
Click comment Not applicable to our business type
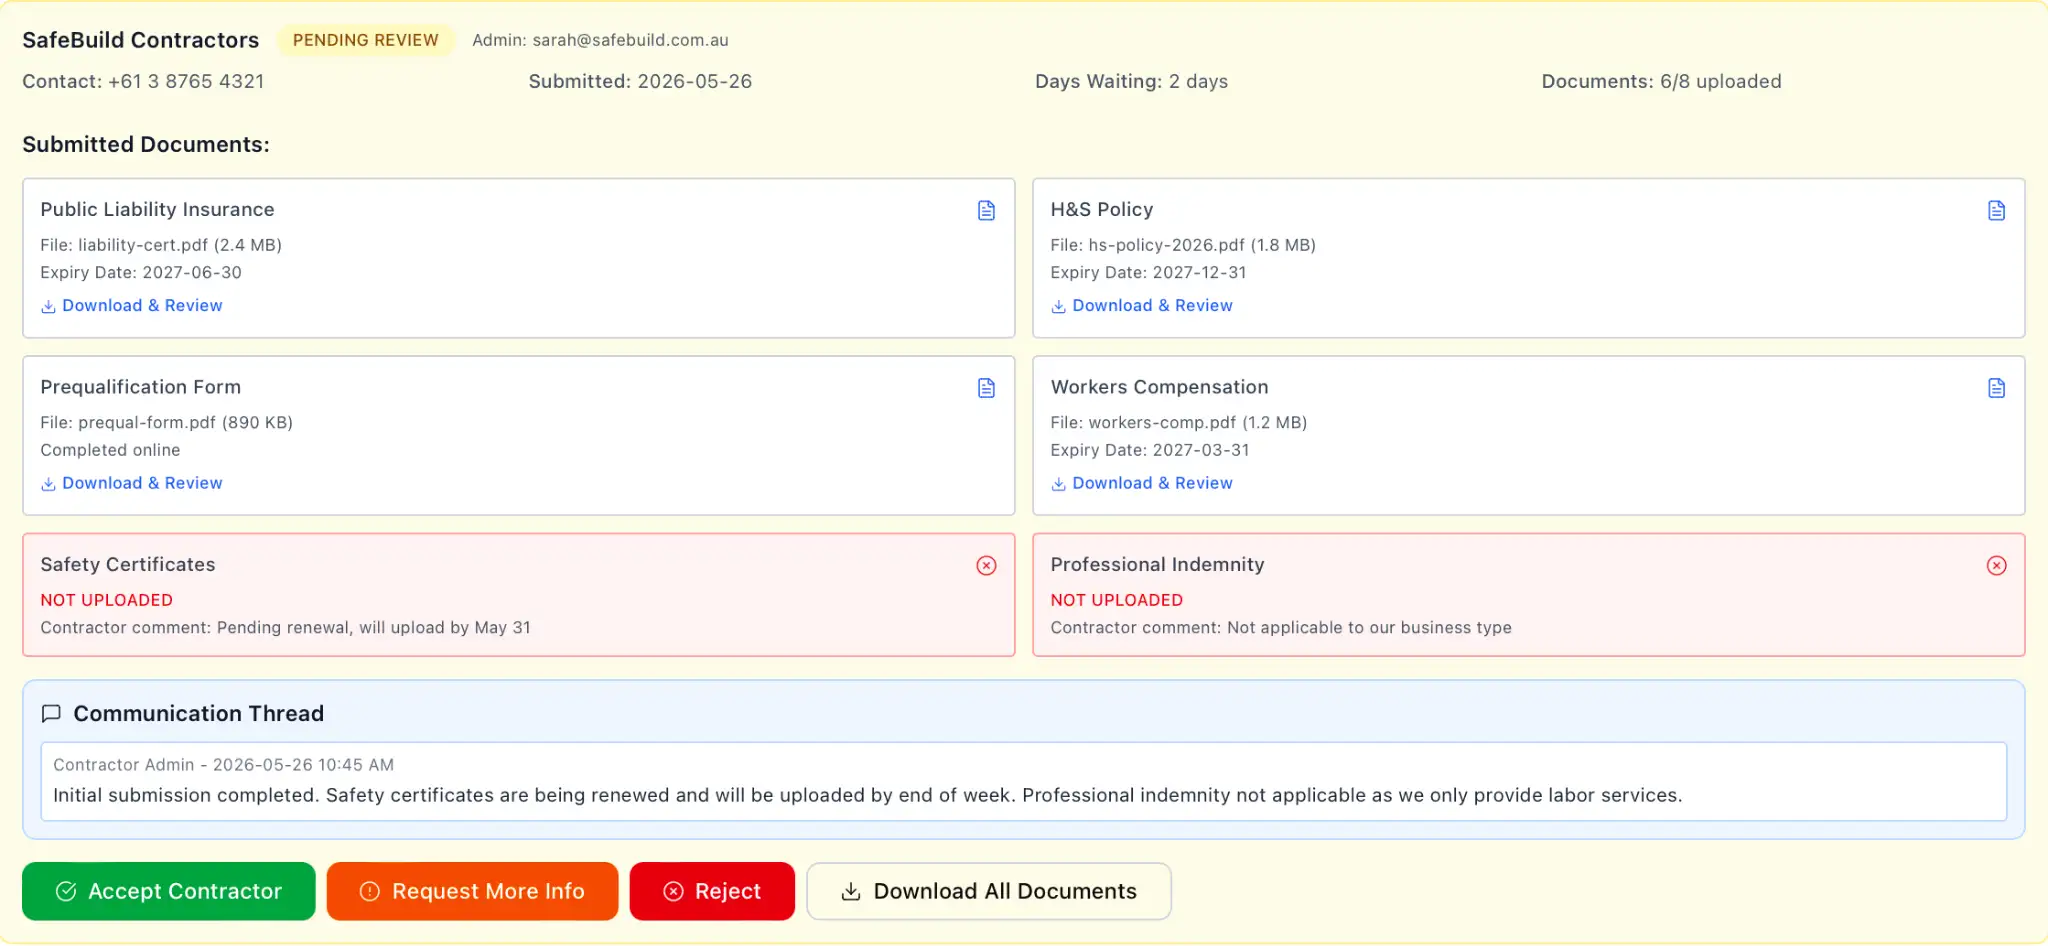1369,628
